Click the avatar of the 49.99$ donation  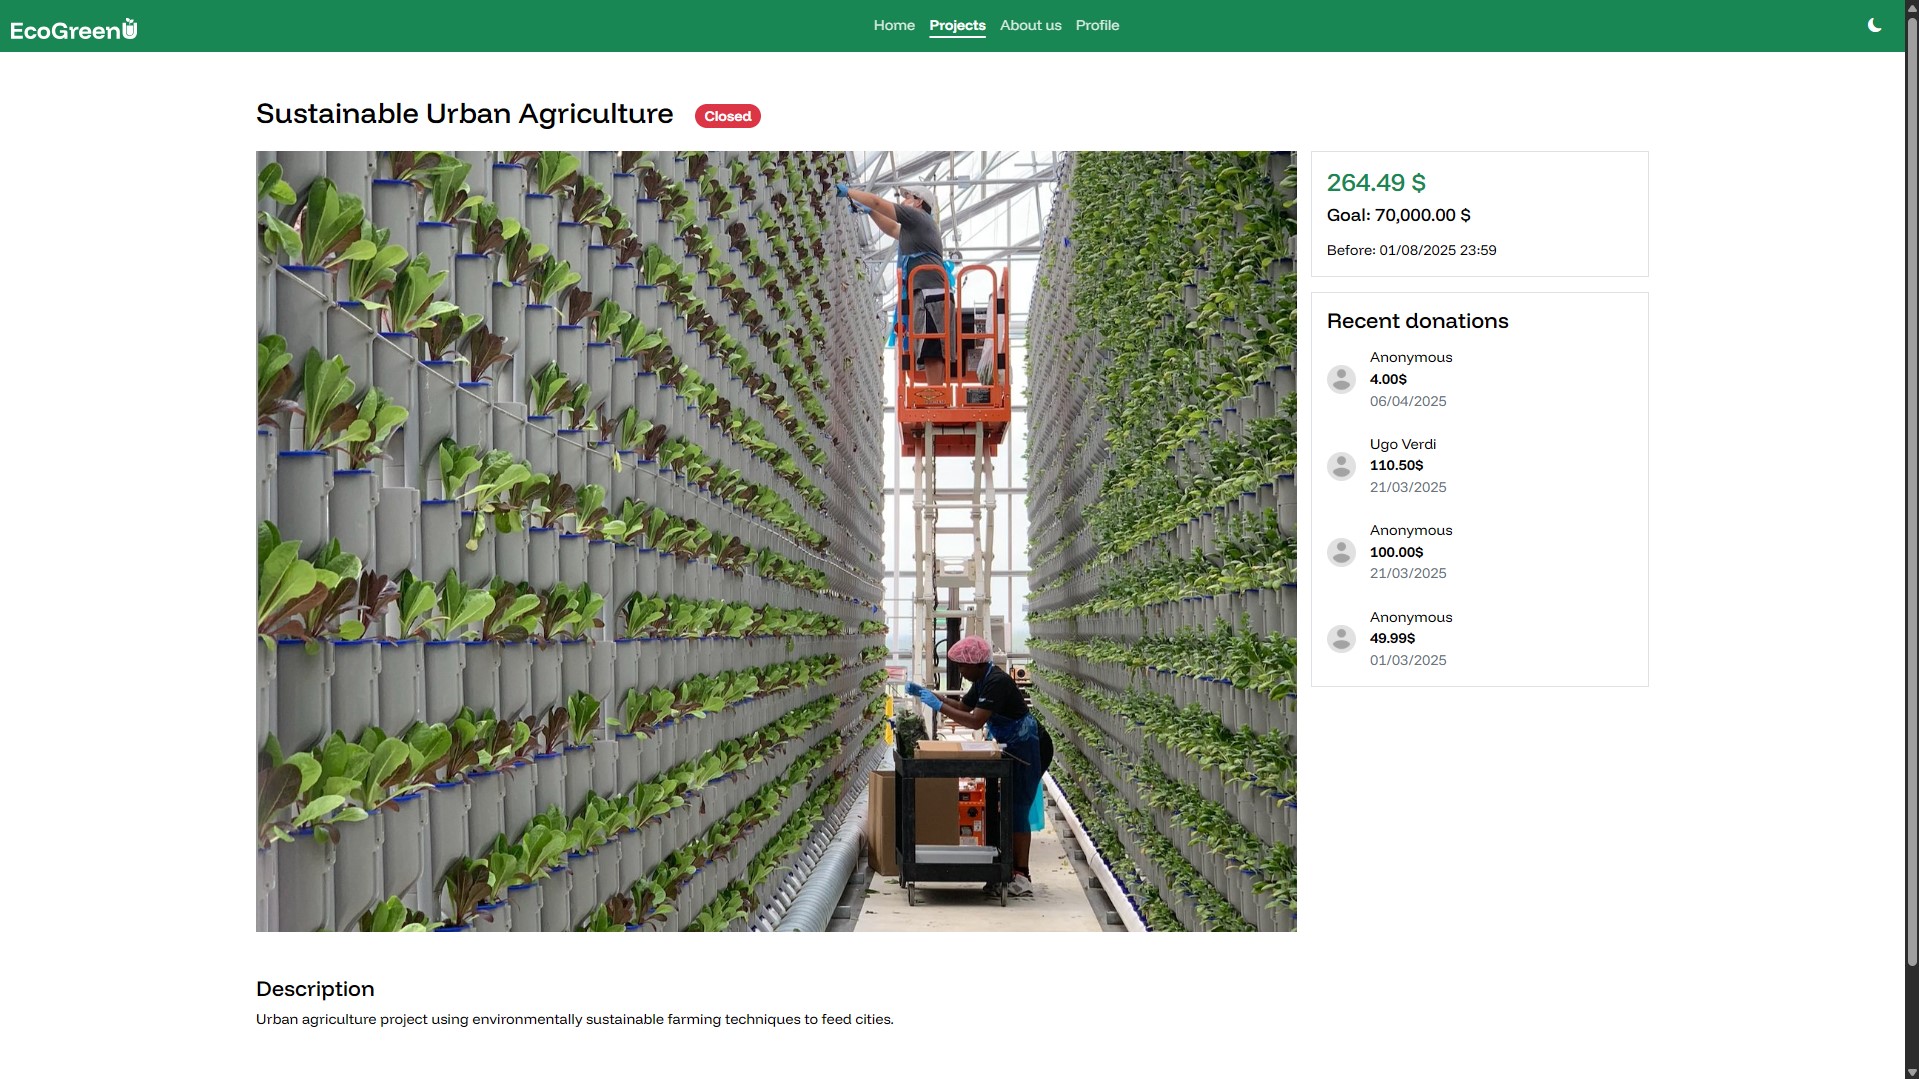coord(1341,639)
